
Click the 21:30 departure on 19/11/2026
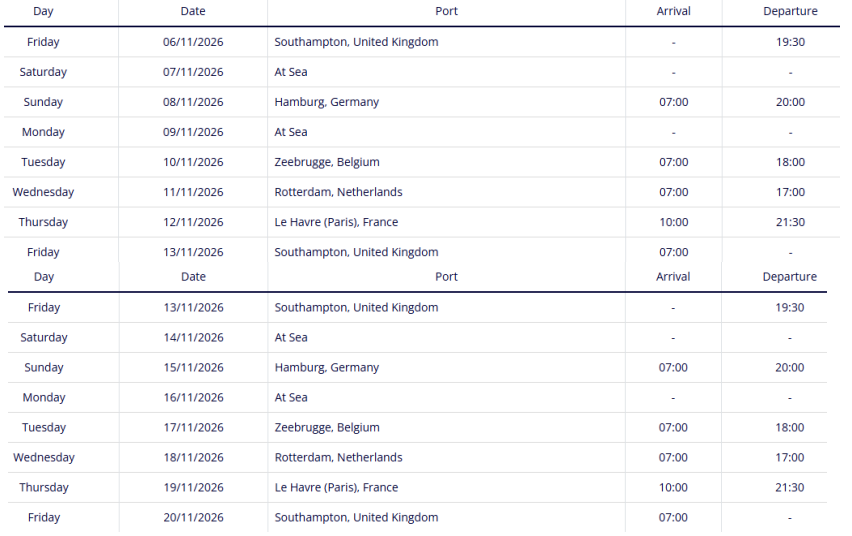(x=789, y=487)
